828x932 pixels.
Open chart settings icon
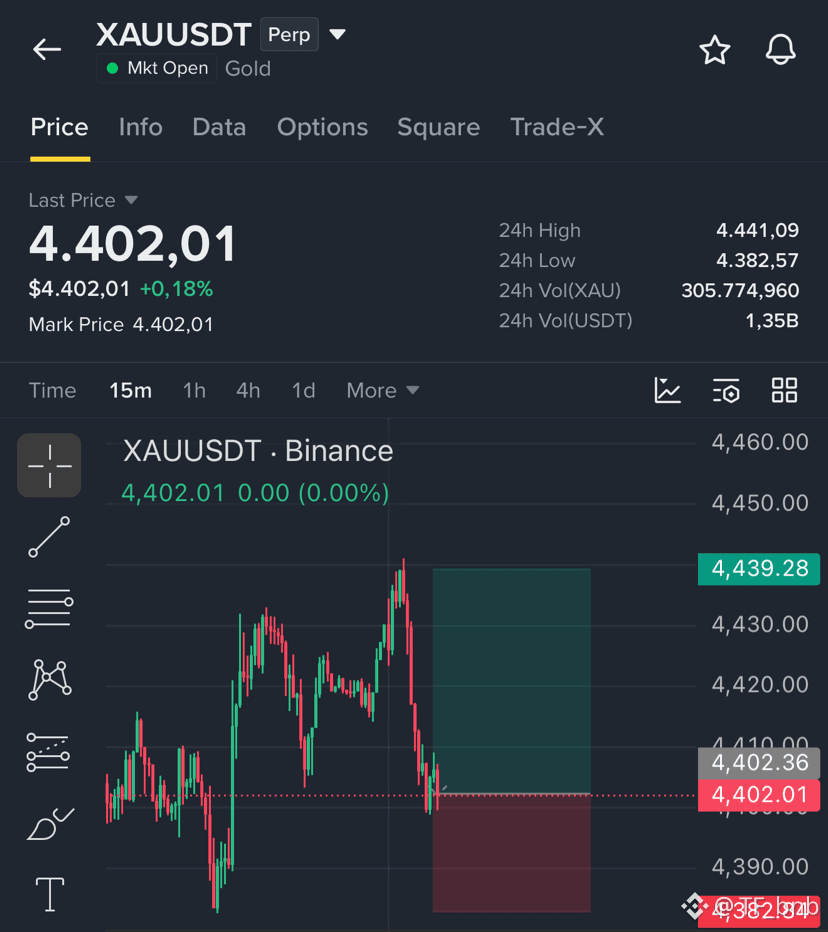point(726,391)
